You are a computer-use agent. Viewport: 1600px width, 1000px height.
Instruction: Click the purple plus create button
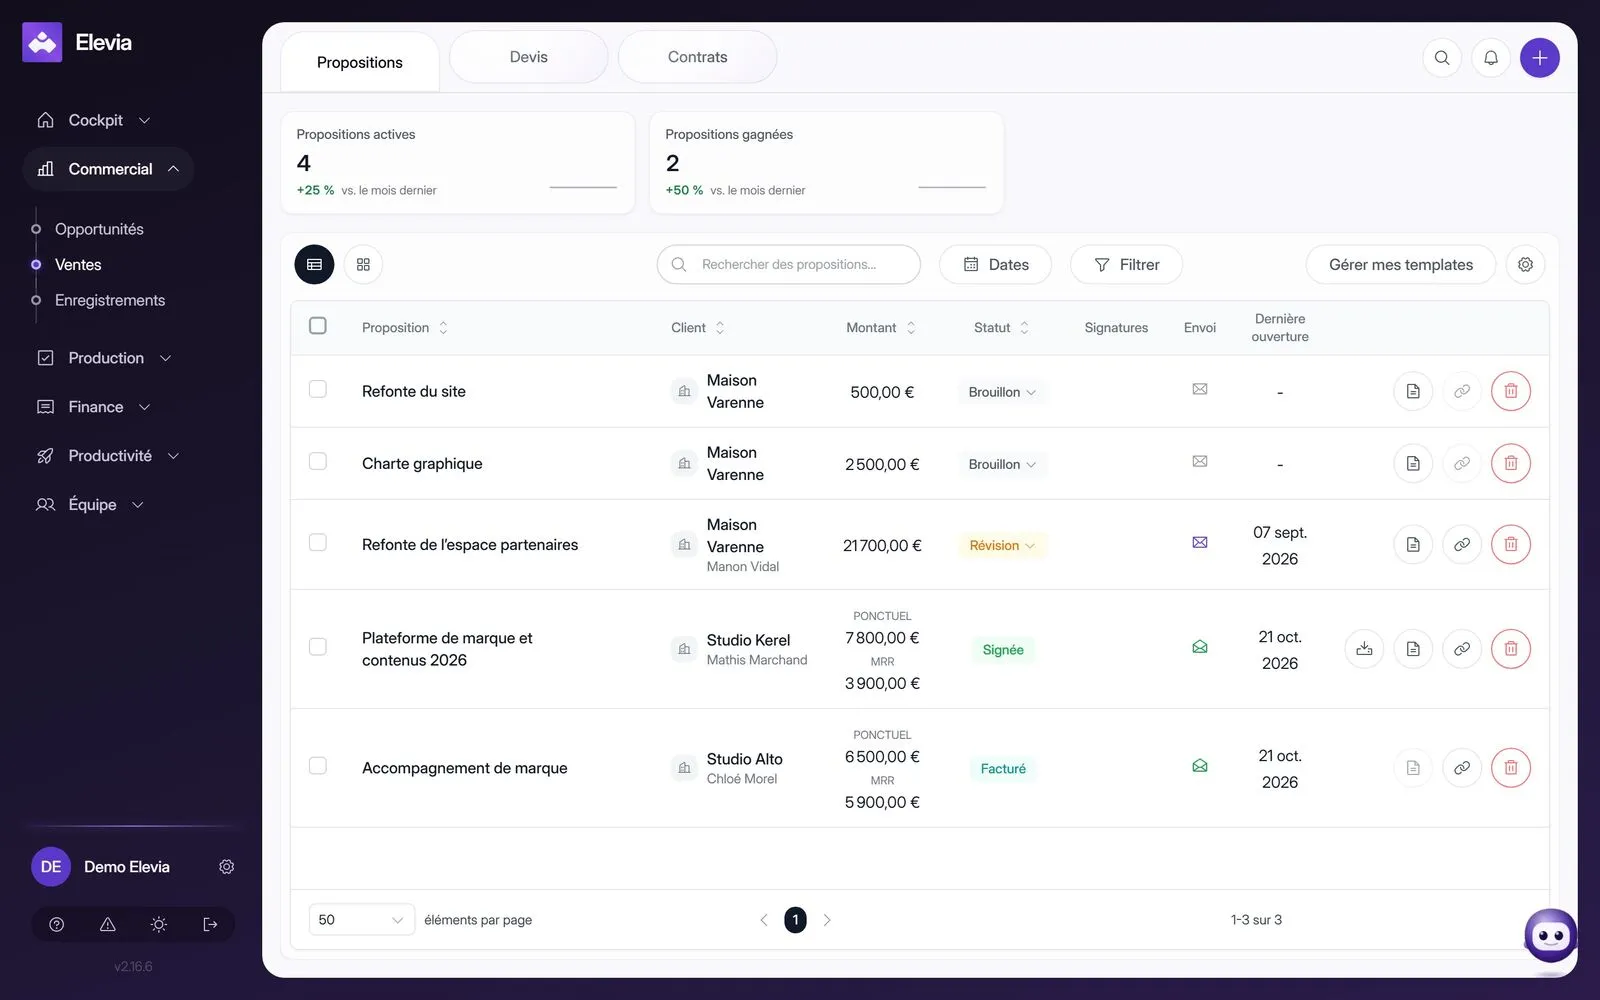[1540, 58]
